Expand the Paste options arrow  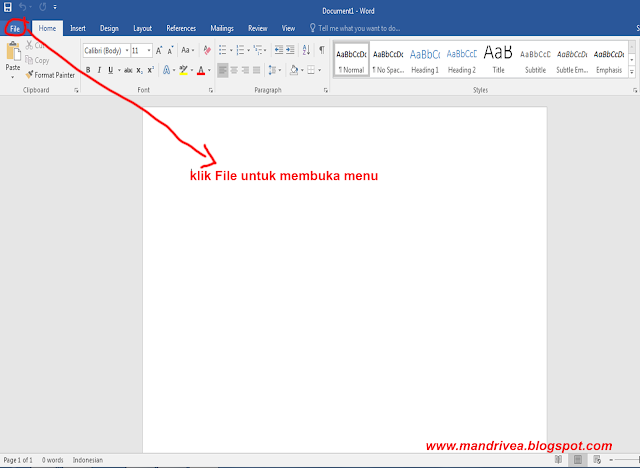click(13, 77)
